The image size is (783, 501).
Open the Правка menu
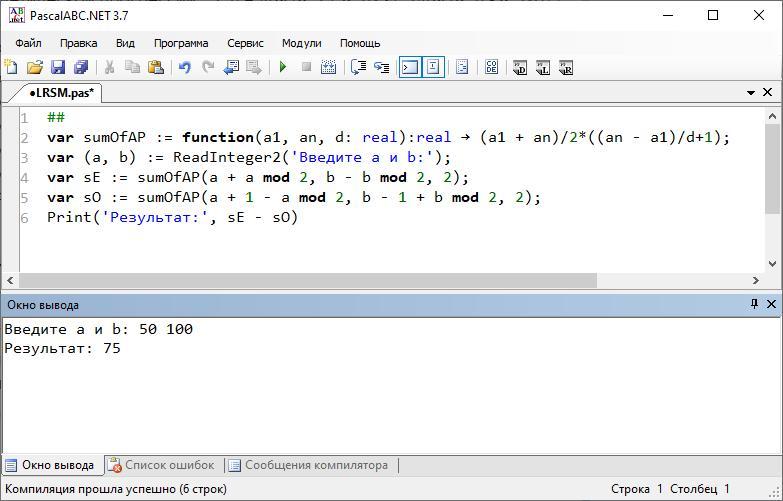tap(78, 43)
